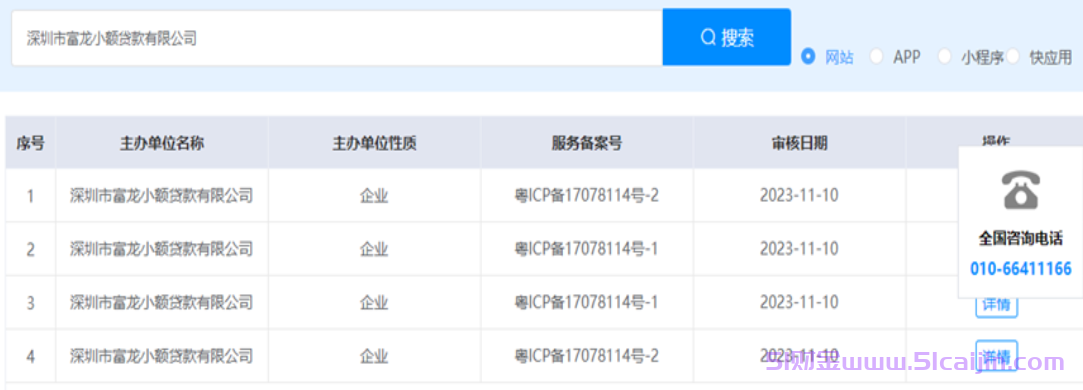
Task: Click 粤ICP备17078114号-2 in row 1
Action: coord(587,195)
